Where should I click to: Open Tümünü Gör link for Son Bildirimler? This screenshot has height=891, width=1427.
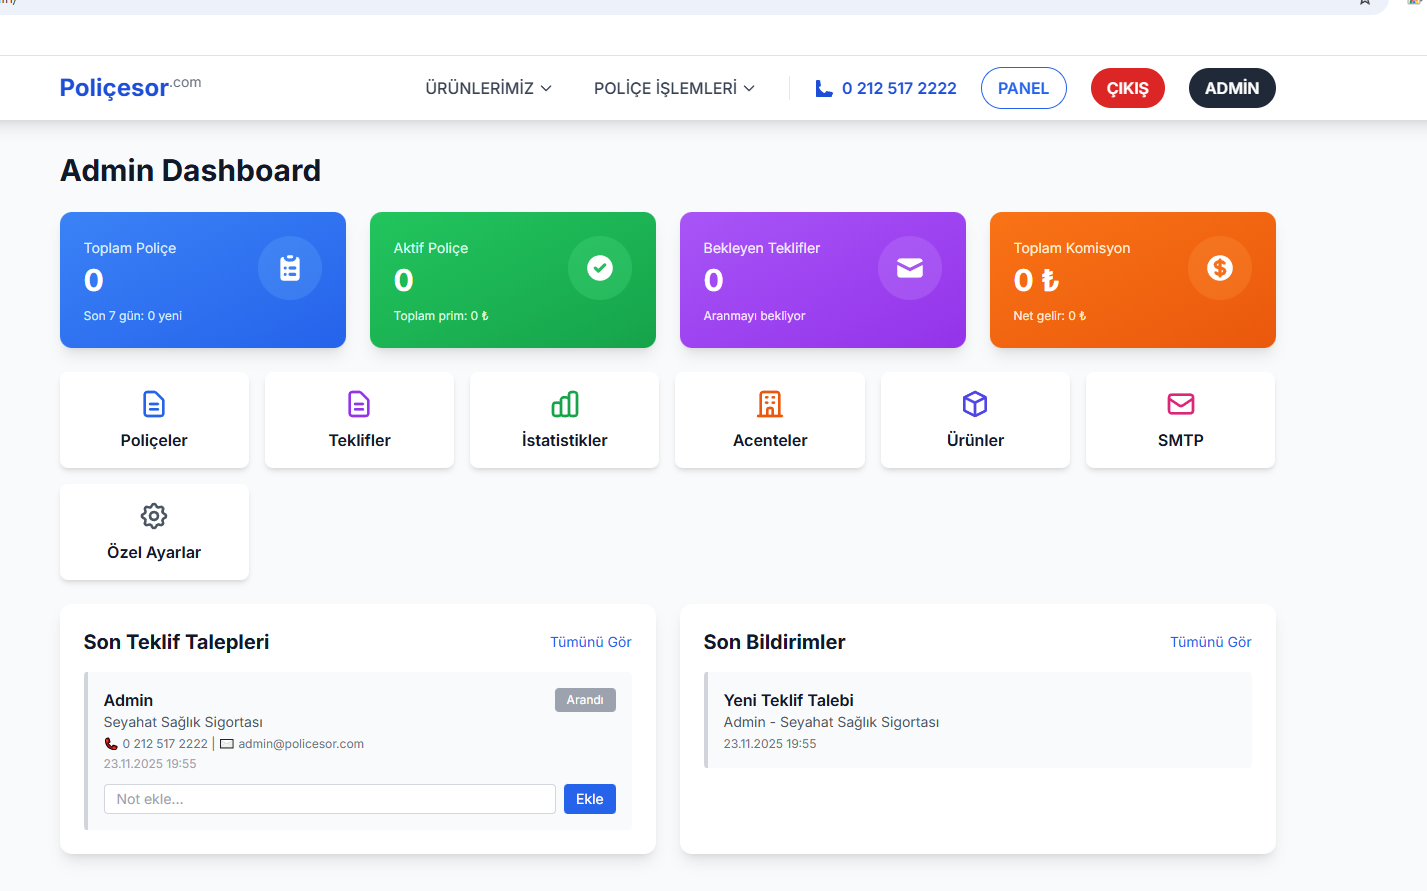click(x=1211, y=642)
